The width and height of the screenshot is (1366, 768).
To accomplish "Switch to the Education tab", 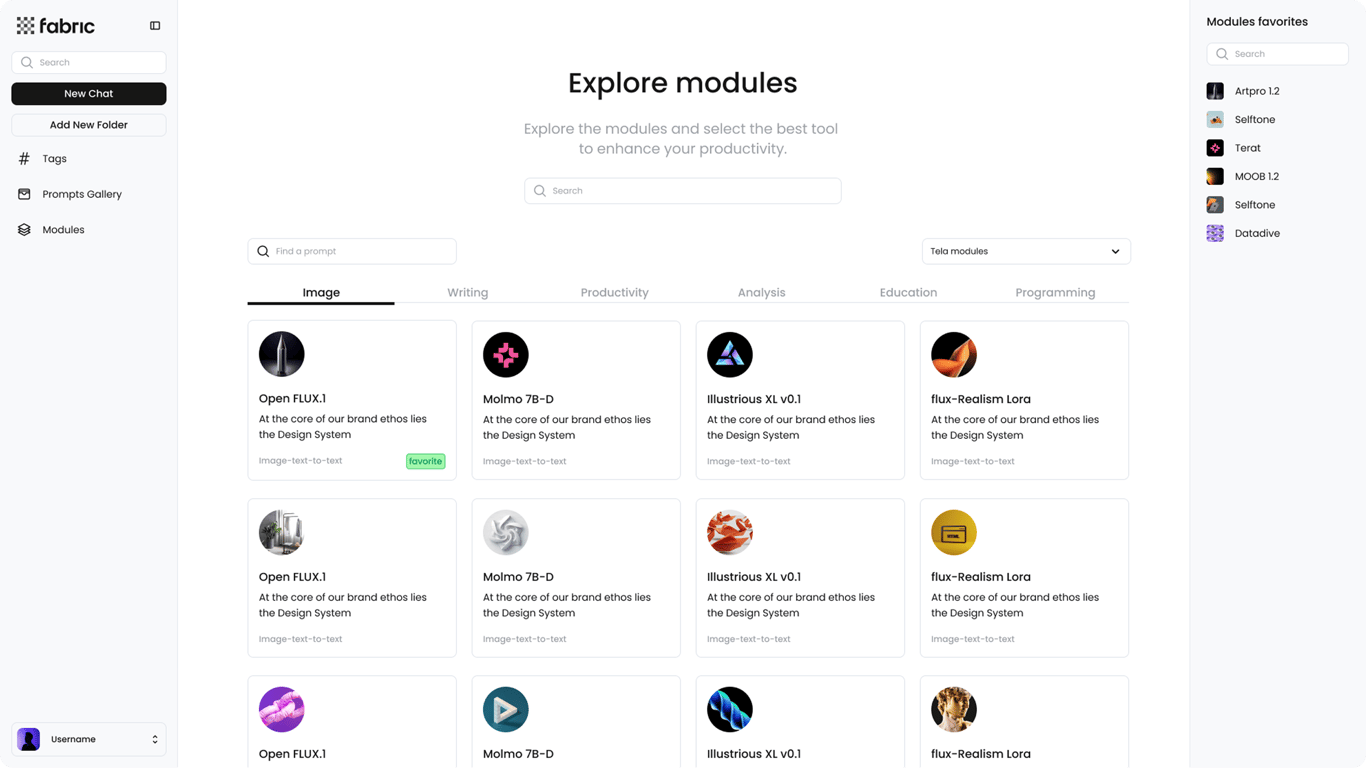I will pyautogui.click(x=908, y=293).
